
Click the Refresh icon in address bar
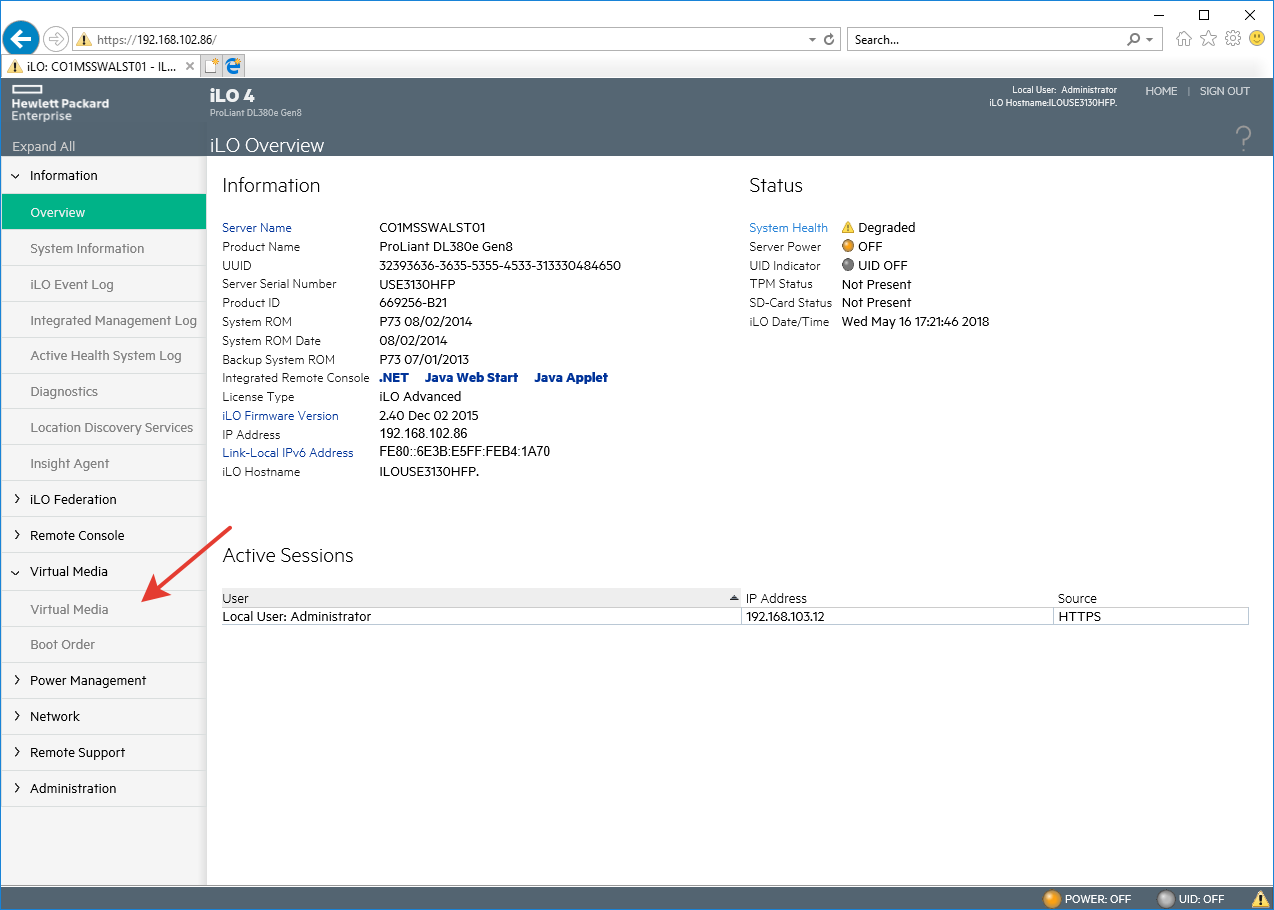pos(829,40)
